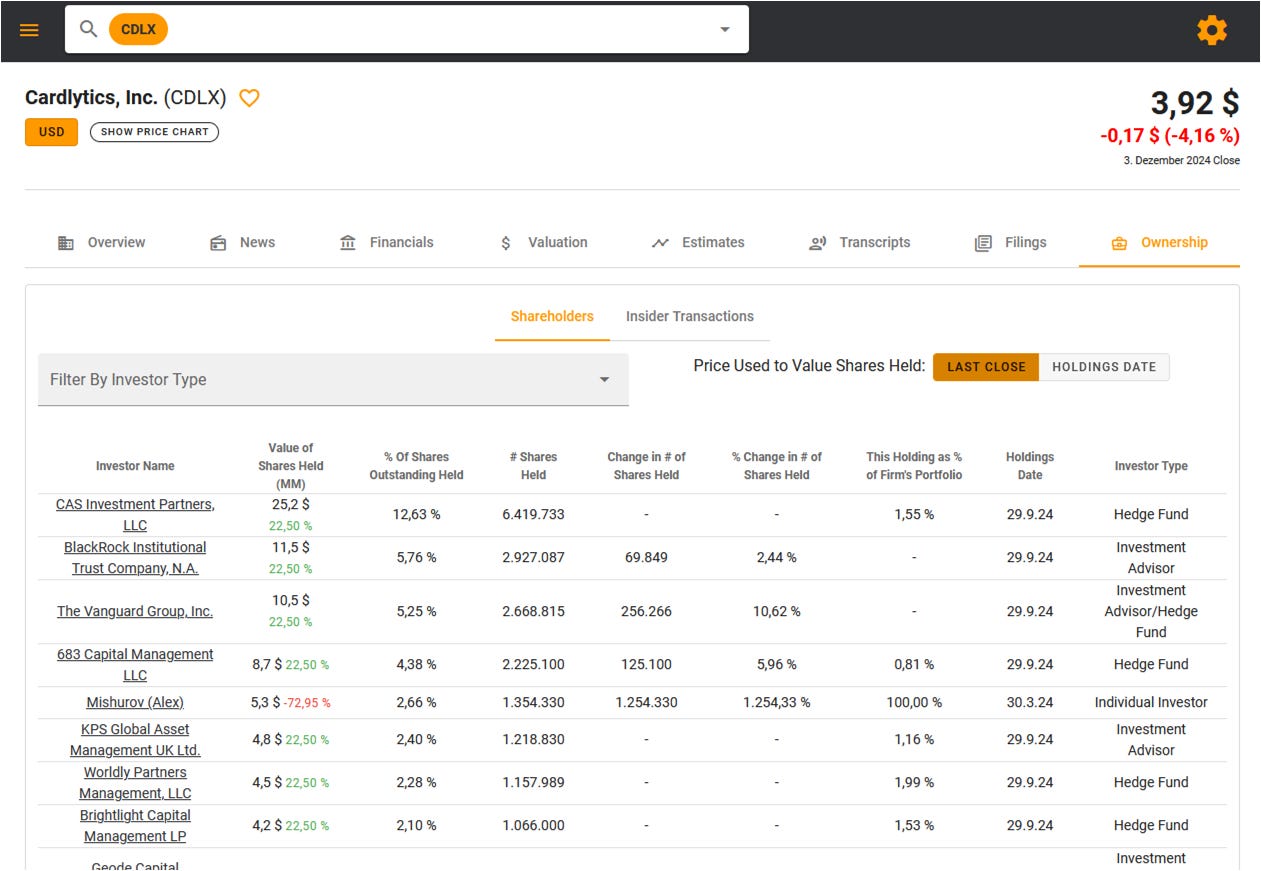Toggle the USD currency button
Screen dimensions: 1261x871
tap(51, 132)
